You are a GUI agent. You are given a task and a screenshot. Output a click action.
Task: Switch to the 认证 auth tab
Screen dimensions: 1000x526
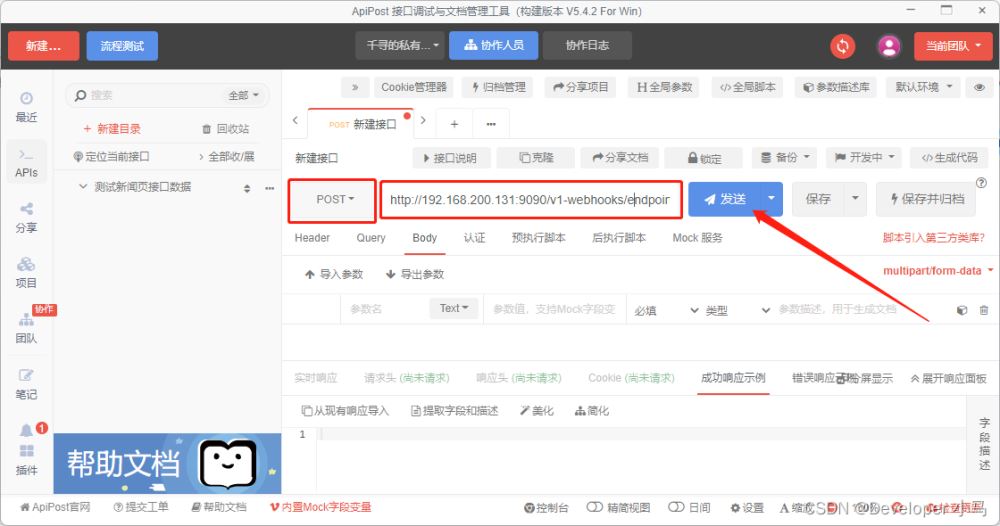474,238
